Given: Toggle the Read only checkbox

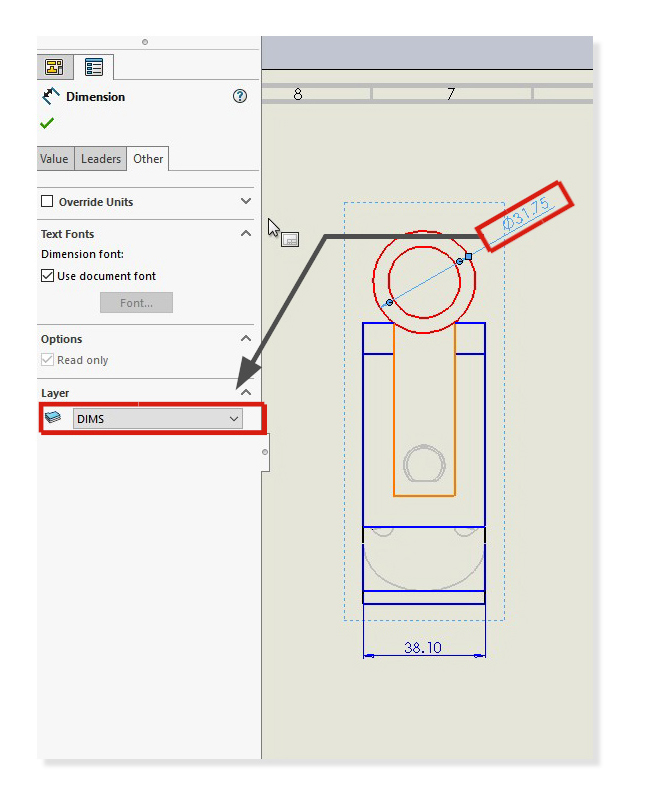Looking at the screenshot, I should point(47,360).
